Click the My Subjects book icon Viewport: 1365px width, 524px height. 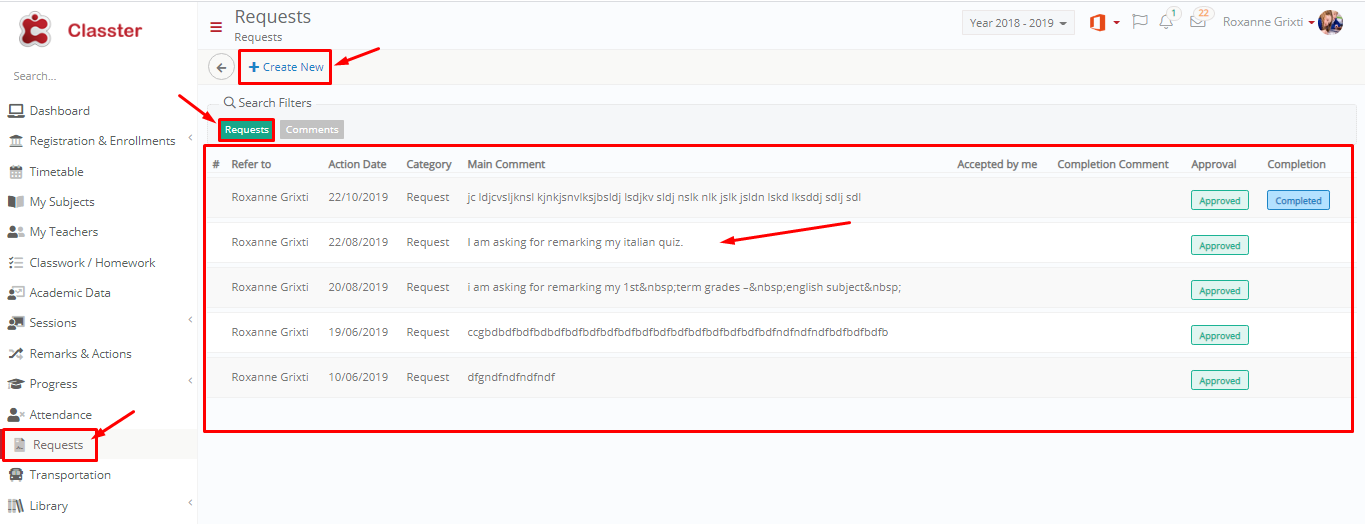pyautogui.click(x=16, y=202)
